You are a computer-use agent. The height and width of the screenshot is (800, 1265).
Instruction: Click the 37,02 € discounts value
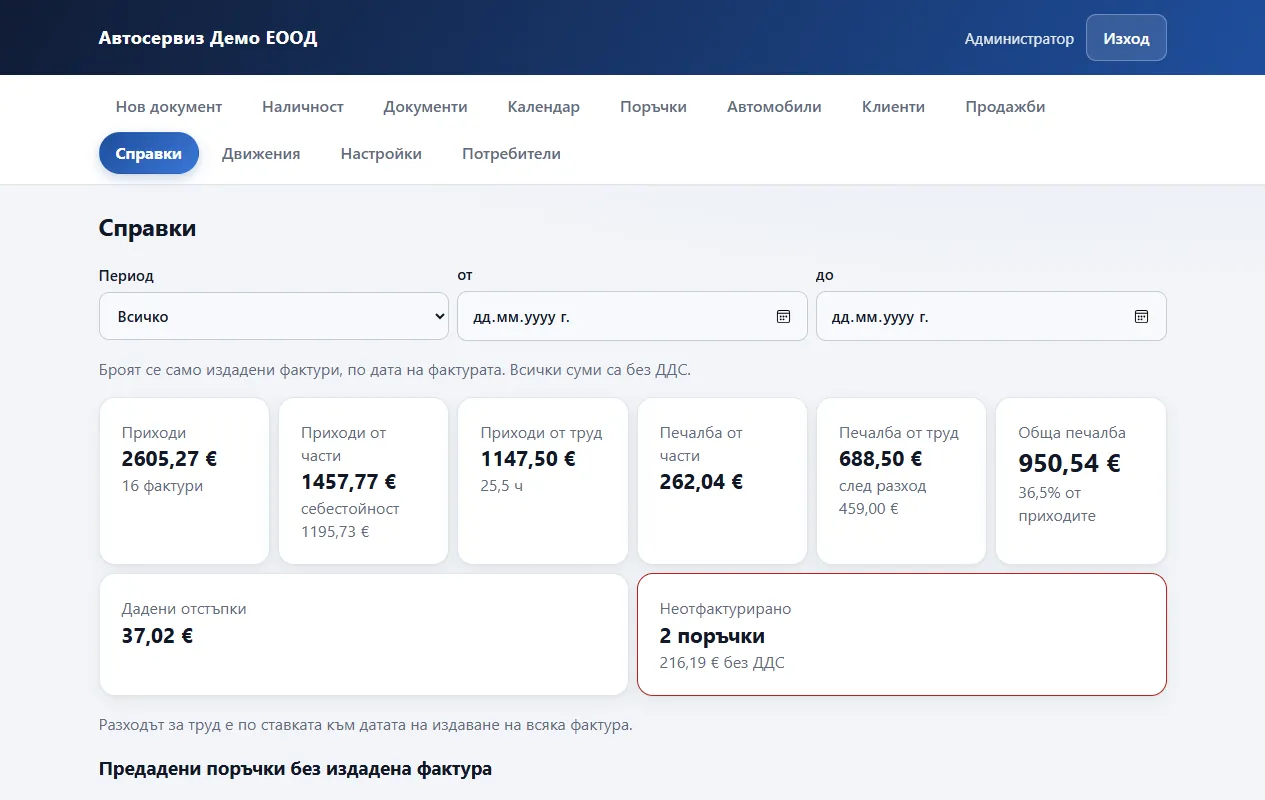pyautogui.click(x=157, y=635)
